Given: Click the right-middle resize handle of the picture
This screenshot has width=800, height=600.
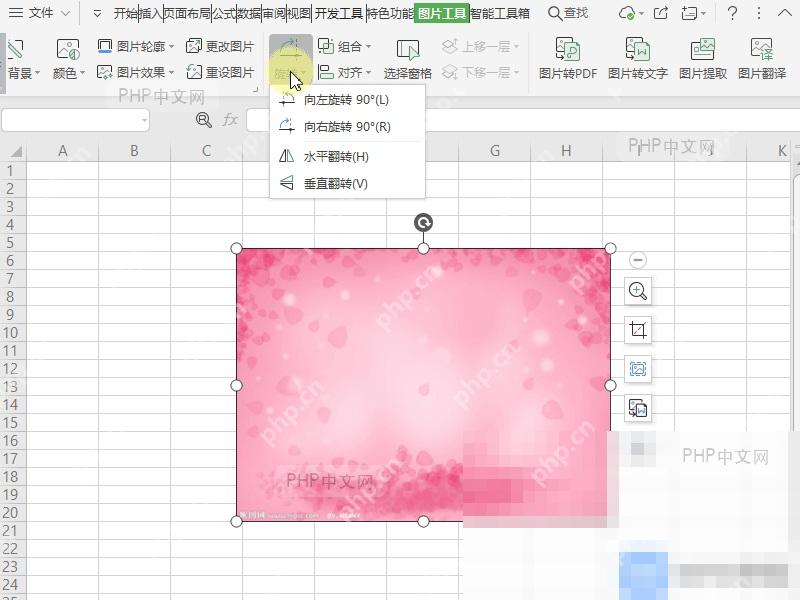Looking at the screenshot, I should pos(610,385).
